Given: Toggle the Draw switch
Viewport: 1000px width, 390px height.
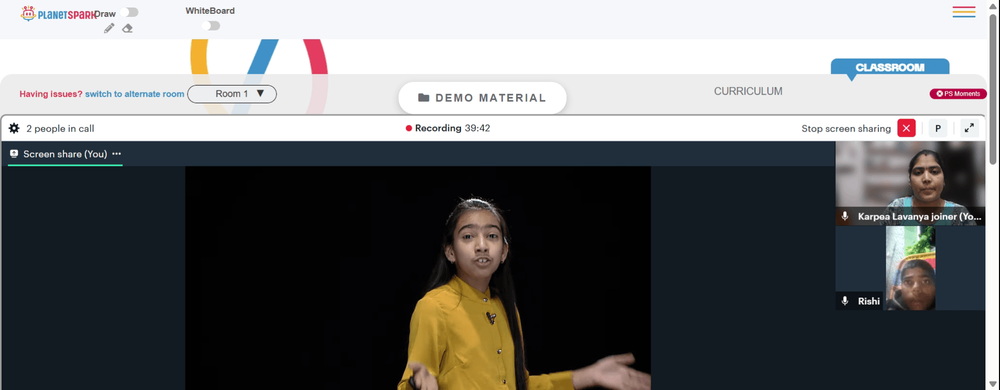Looking at the screenshot, I should pyautogui.click(x=129, y=12).
